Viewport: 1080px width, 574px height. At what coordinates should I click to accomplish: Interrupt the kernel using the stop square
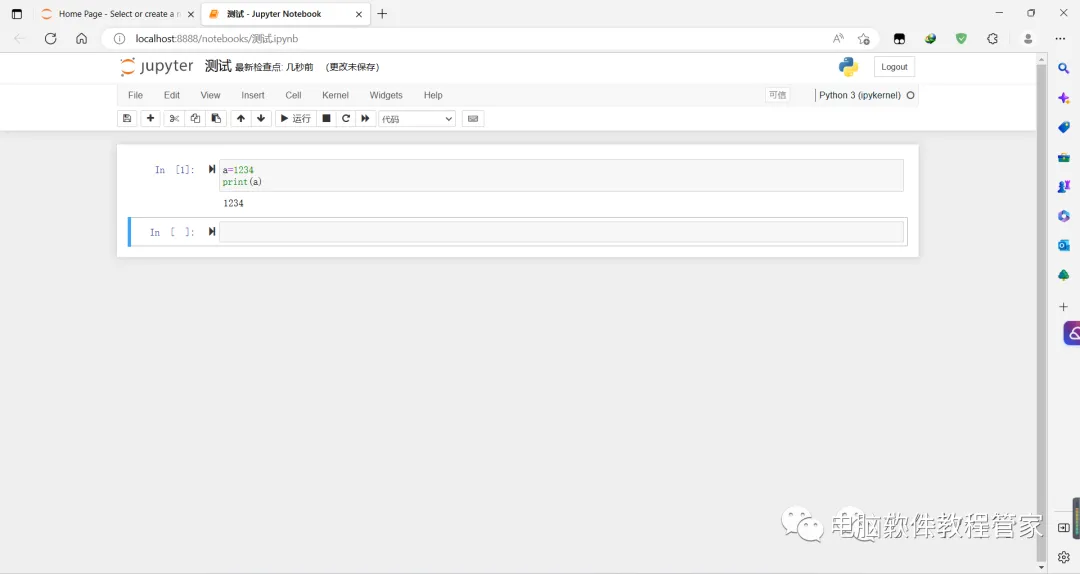point(326,119)
